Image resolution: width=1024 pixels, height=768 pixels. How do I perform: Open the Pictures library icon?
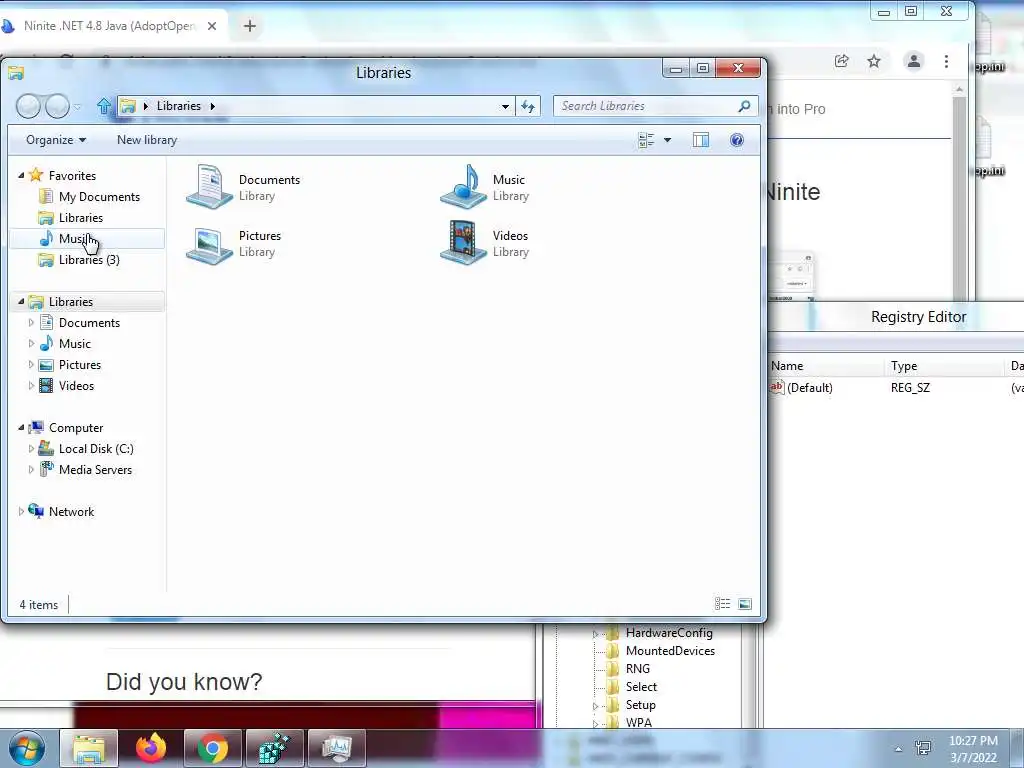point(209,244)
